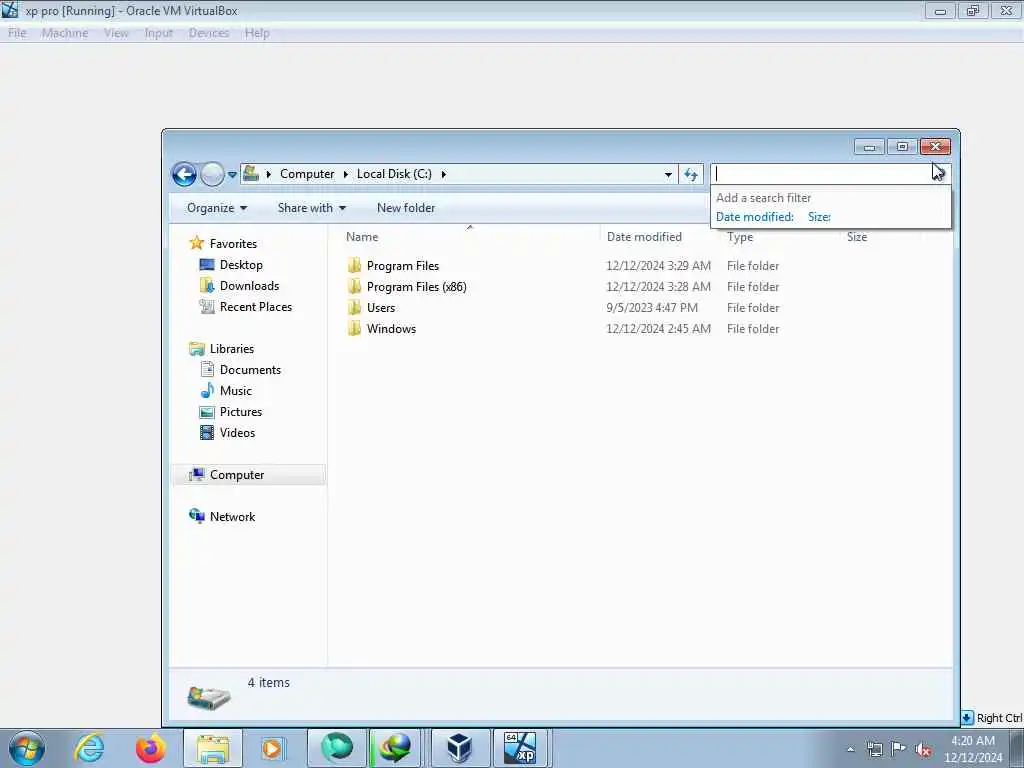Click the drive icon in details pane

tap(209, 696)
